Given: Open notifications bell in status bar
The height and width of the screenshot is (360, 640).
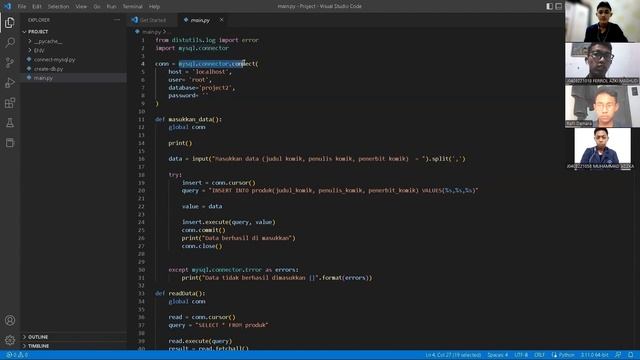Looking at the screenshot, I should point(631,355).
